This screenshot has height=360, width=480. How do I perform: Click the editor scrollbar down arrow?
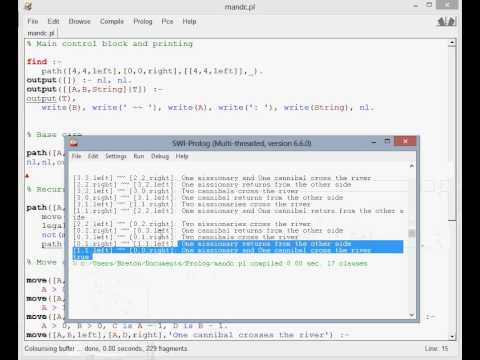(x=452, y=336)
